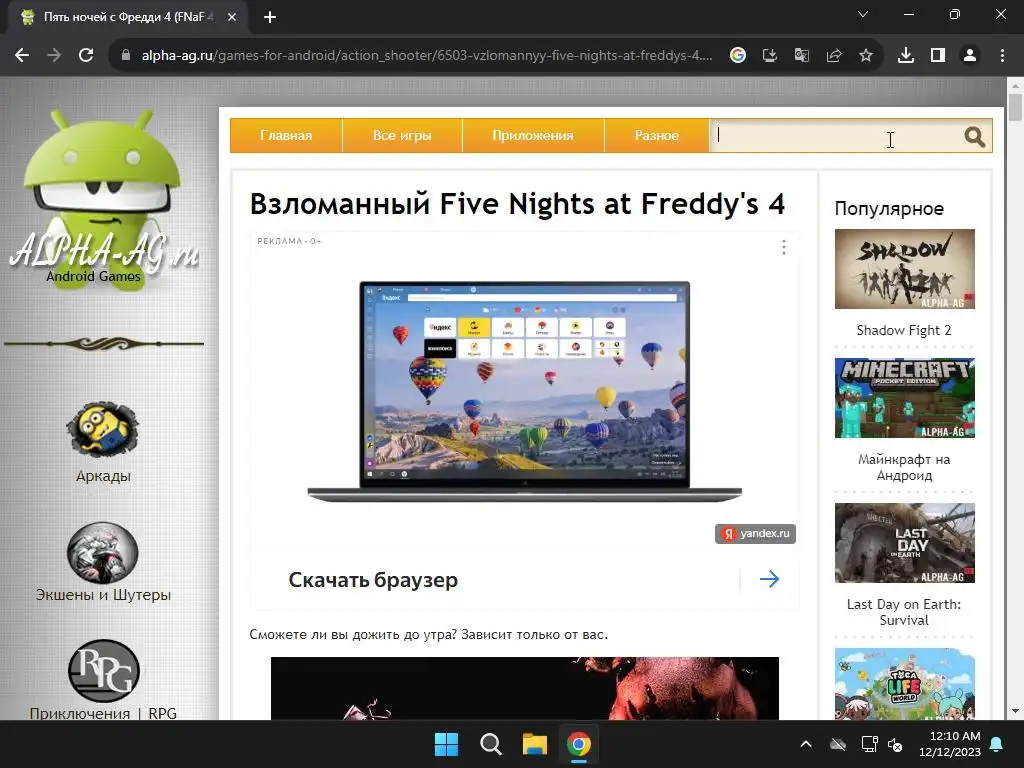Open the RPG category round icon
The height and width of the screenshot is (768, 1024).
click(x=104, y=671)
